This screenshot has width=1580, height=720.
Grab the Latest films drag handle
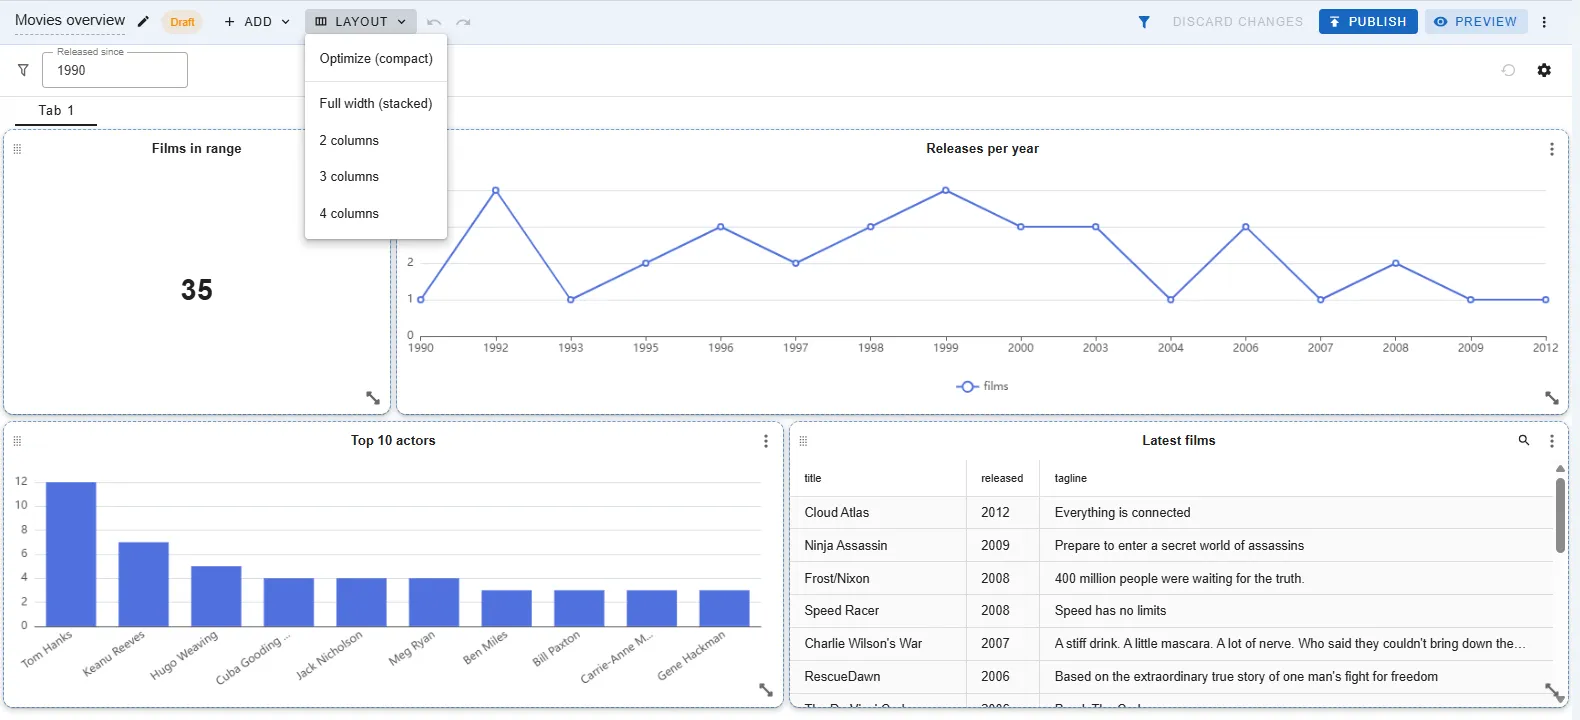[x=803, y=440]
